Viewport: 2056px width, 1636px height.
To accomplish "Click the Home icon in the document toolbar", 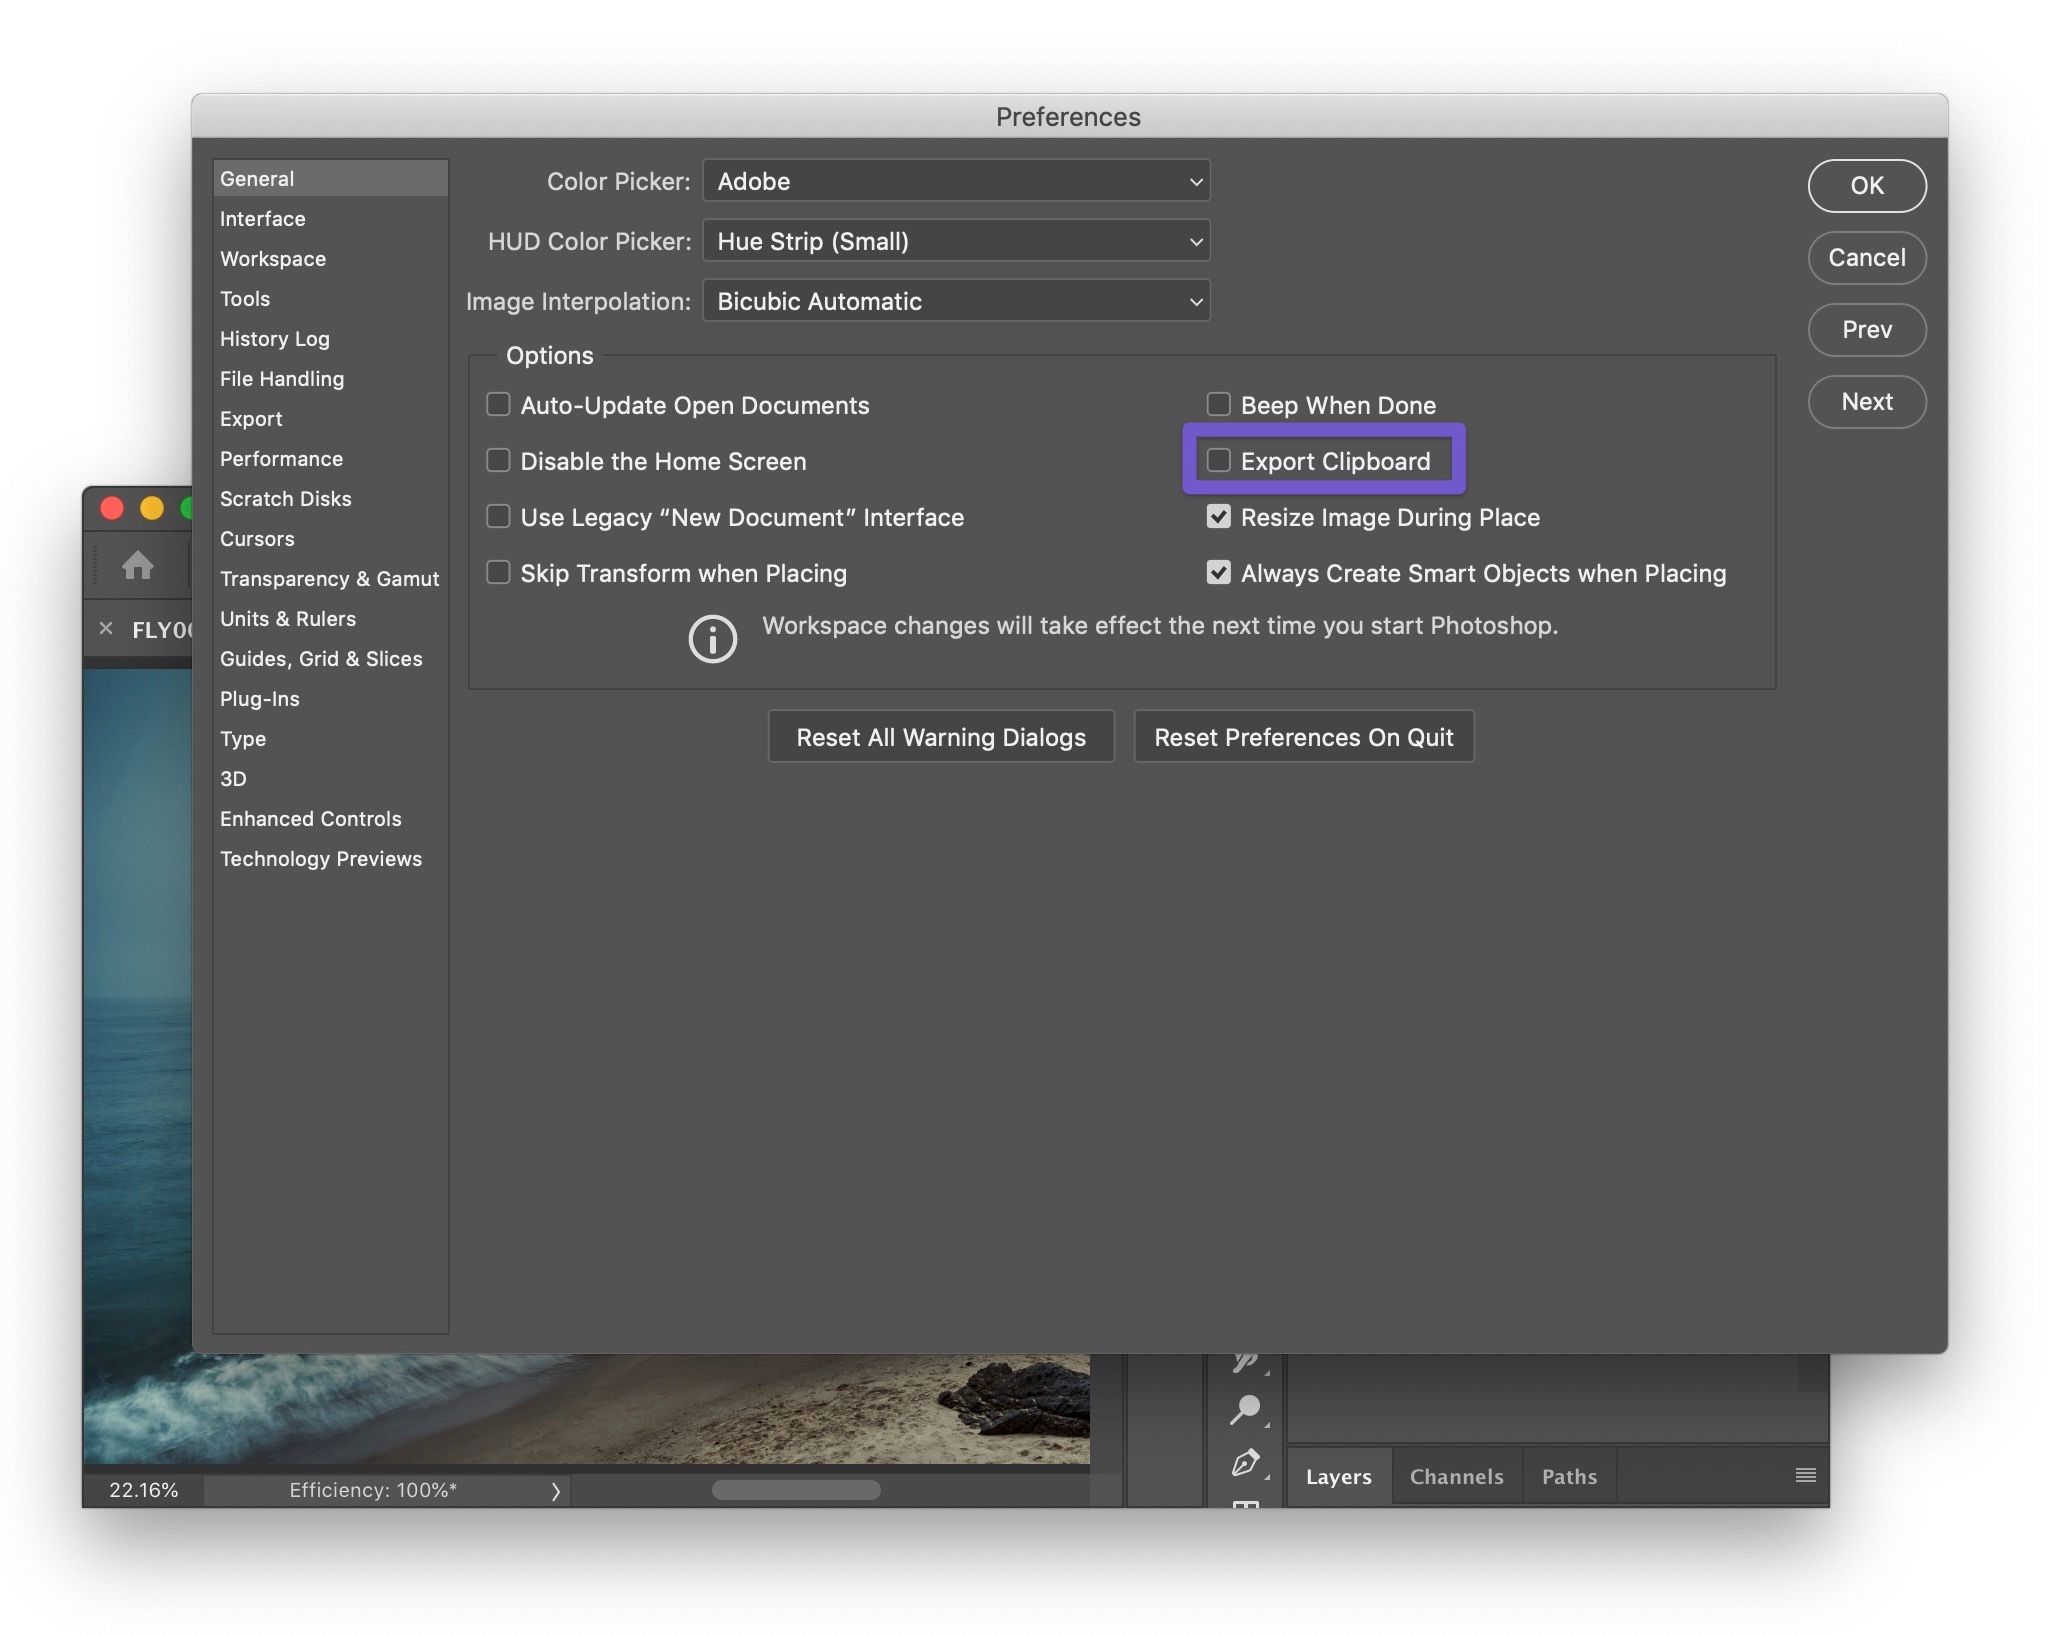I will click(137, 565).
